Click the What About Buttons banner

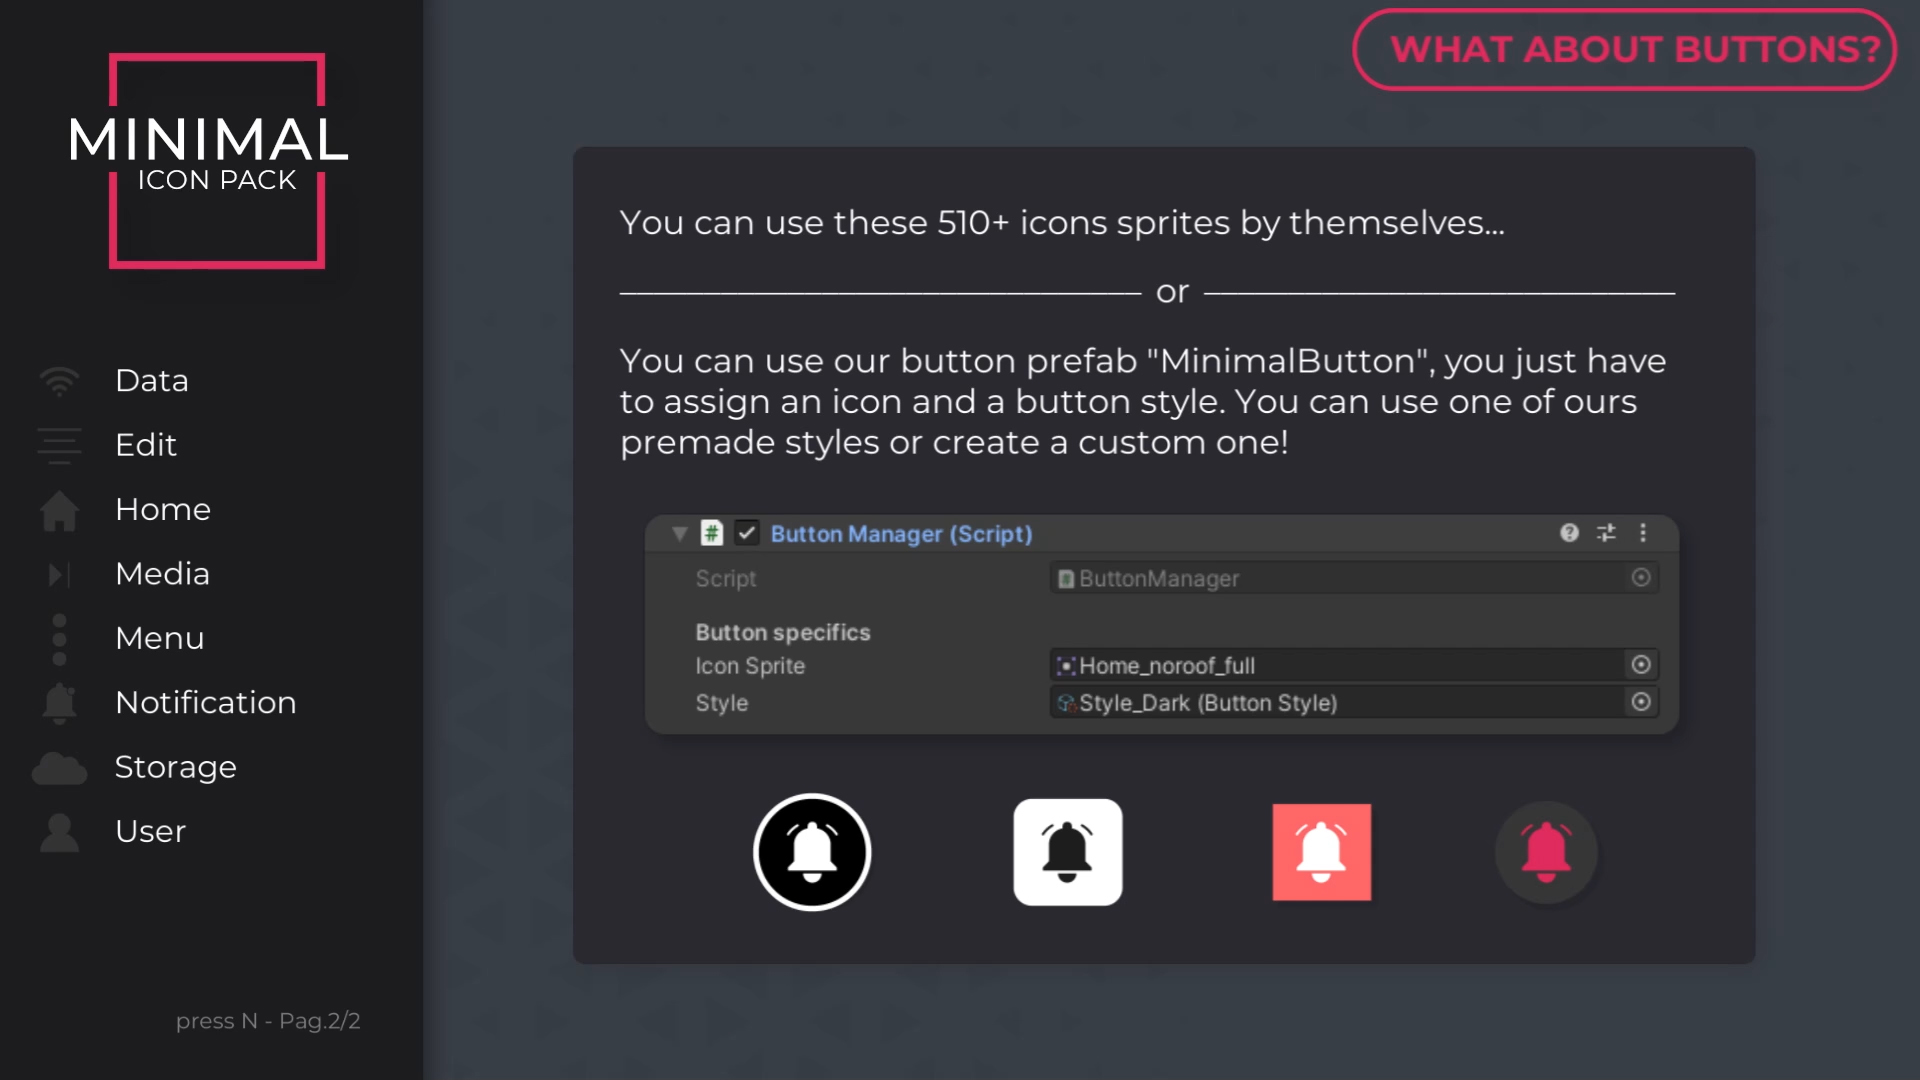[1625, 50]
